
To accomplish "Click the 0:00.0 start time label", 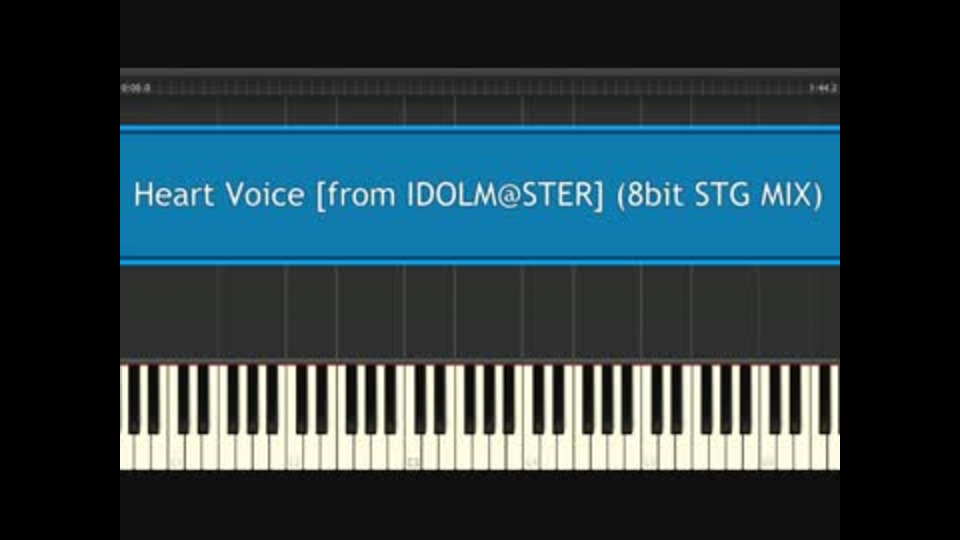I will [x=135, y=88].
